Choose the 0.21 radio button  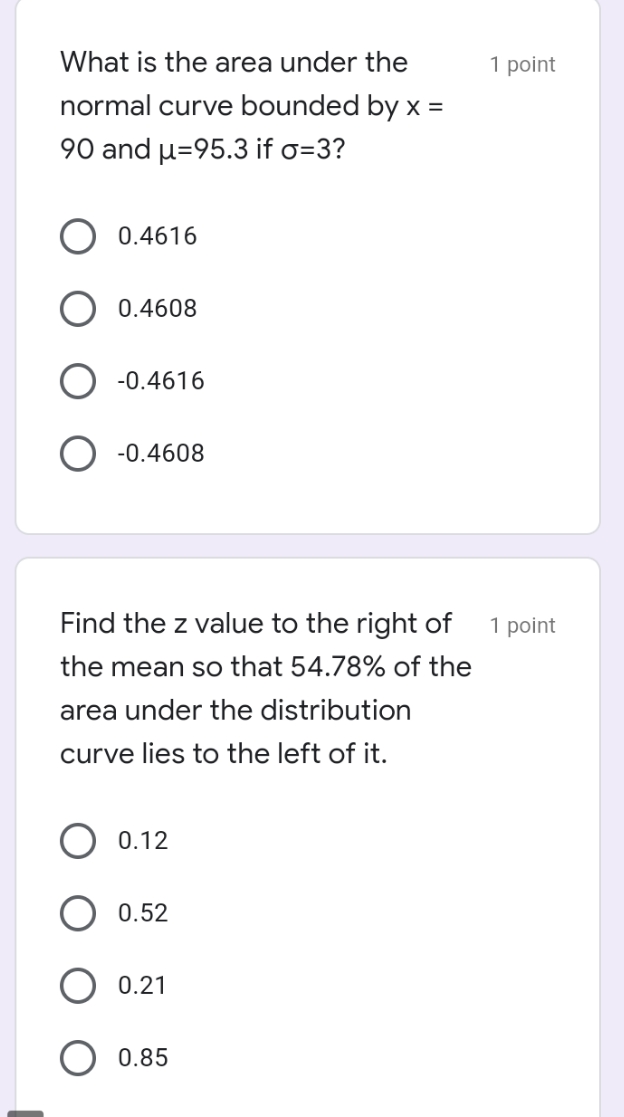coord(77,985)
